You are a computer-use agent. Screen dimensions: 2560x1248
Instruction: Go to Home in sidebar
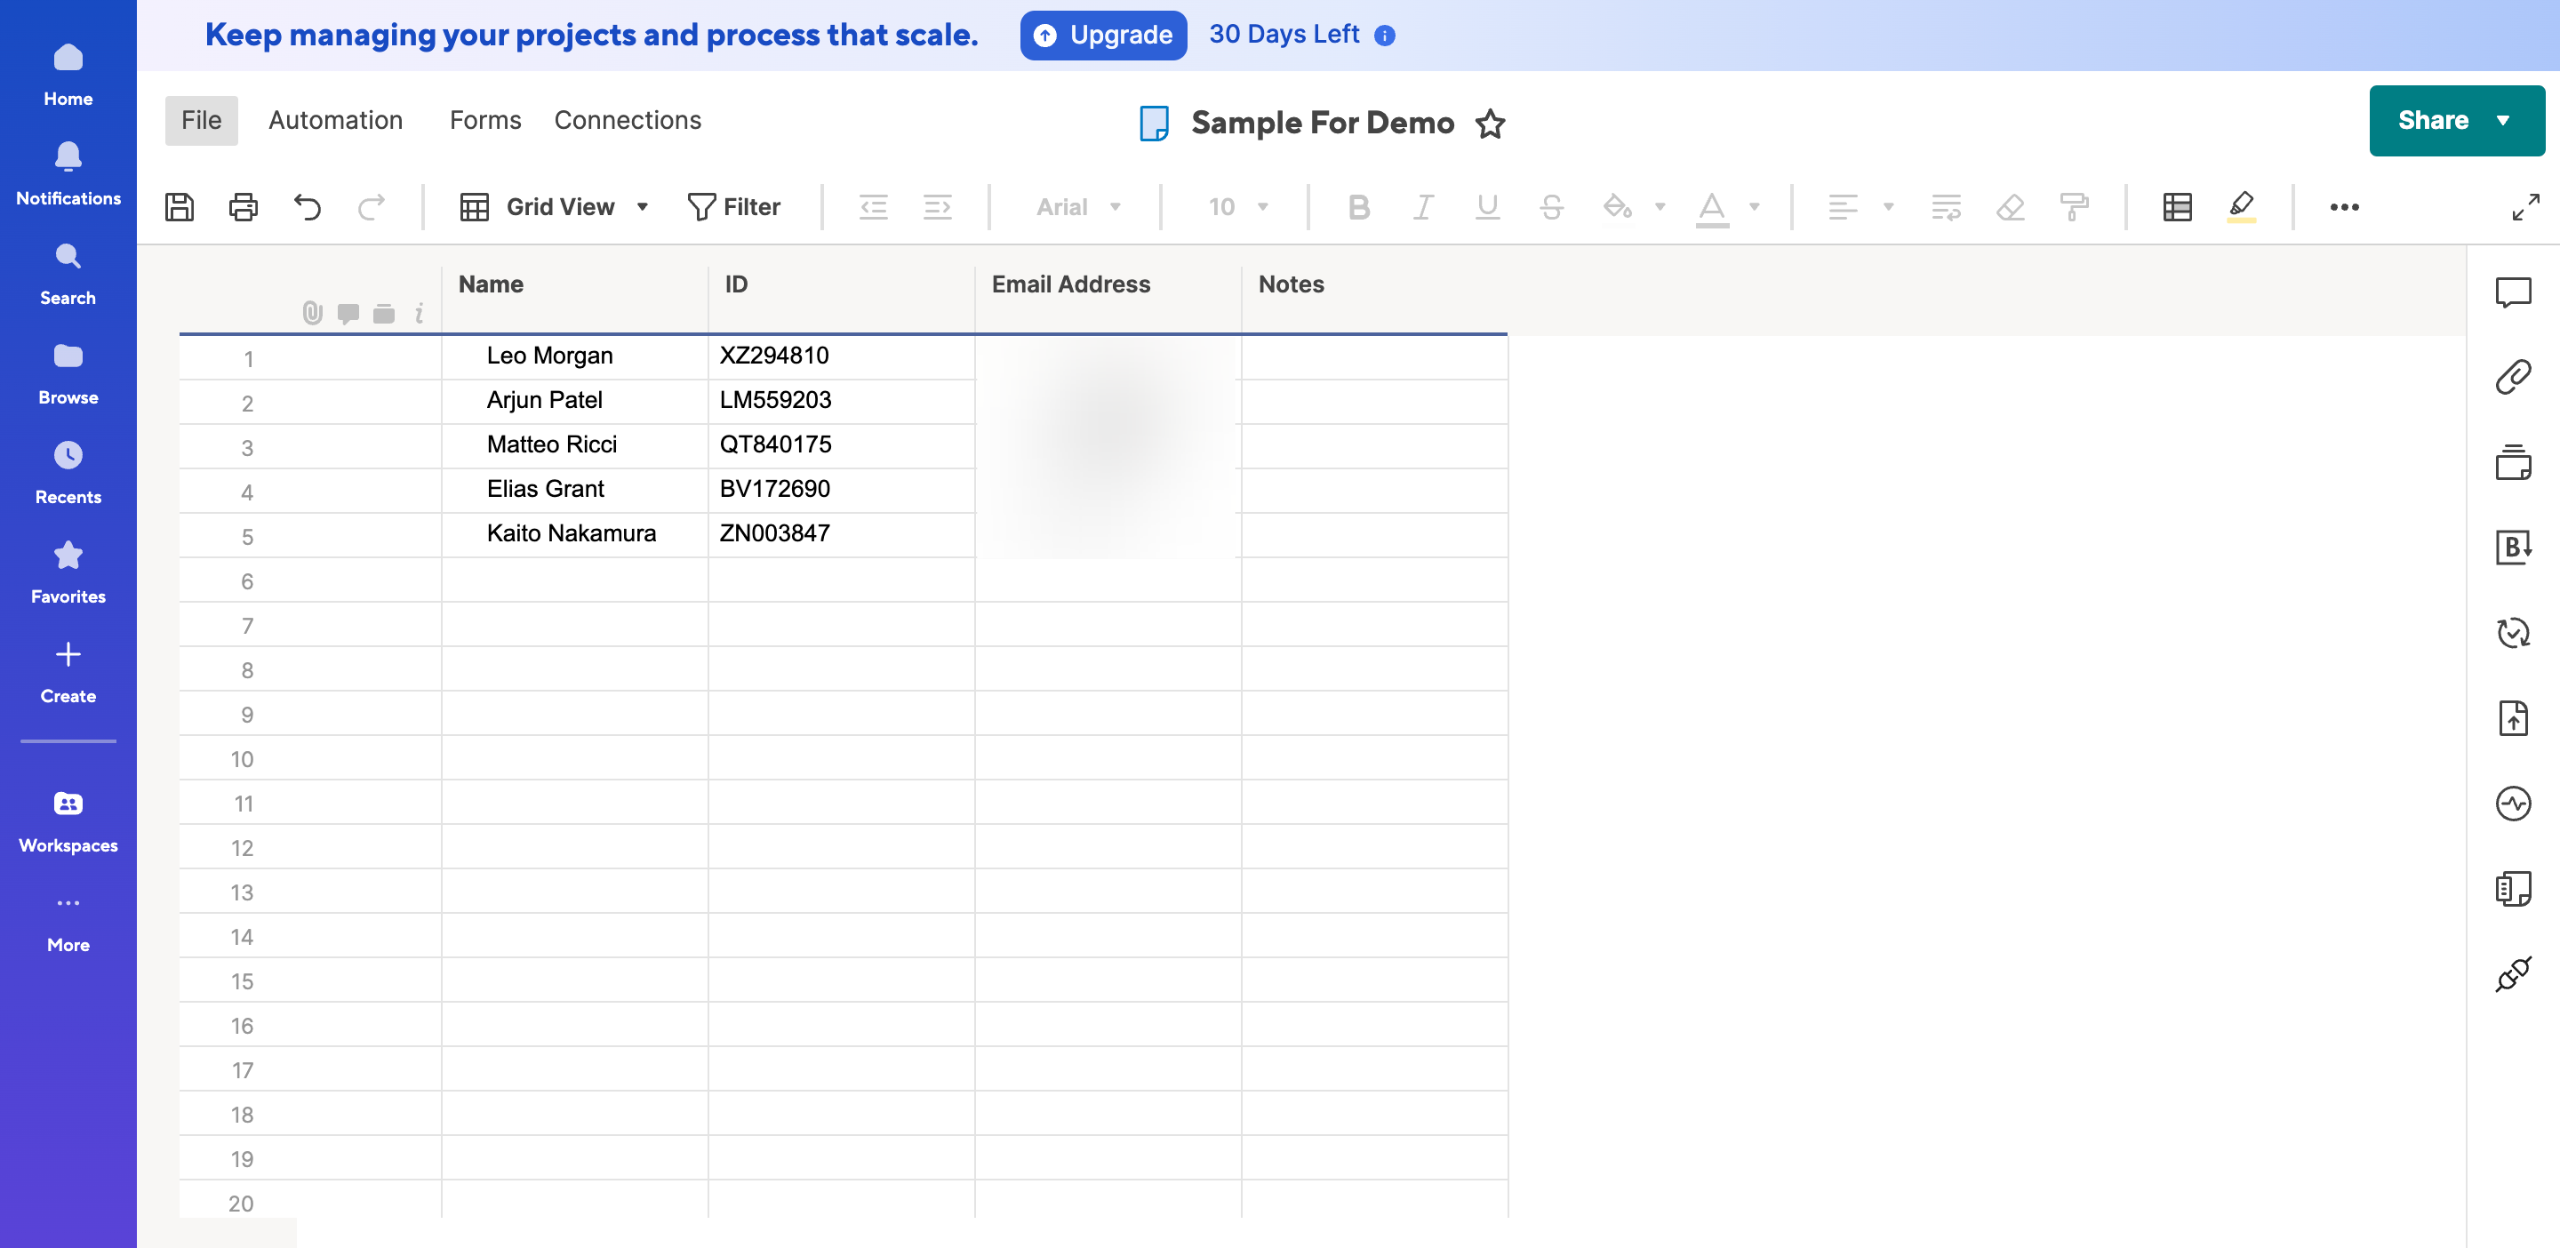click(68, 74)
